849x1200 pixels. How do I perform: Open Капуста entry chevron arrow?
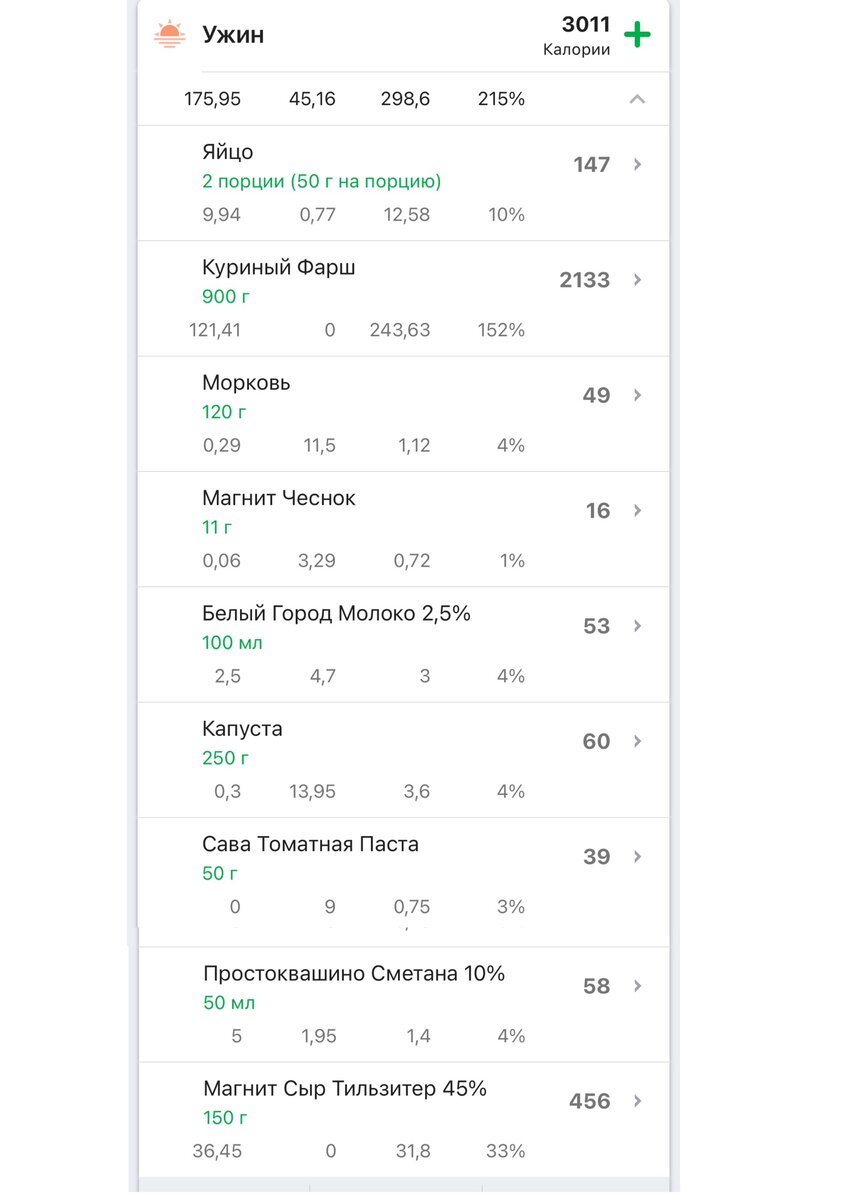[x=638, y=741]
